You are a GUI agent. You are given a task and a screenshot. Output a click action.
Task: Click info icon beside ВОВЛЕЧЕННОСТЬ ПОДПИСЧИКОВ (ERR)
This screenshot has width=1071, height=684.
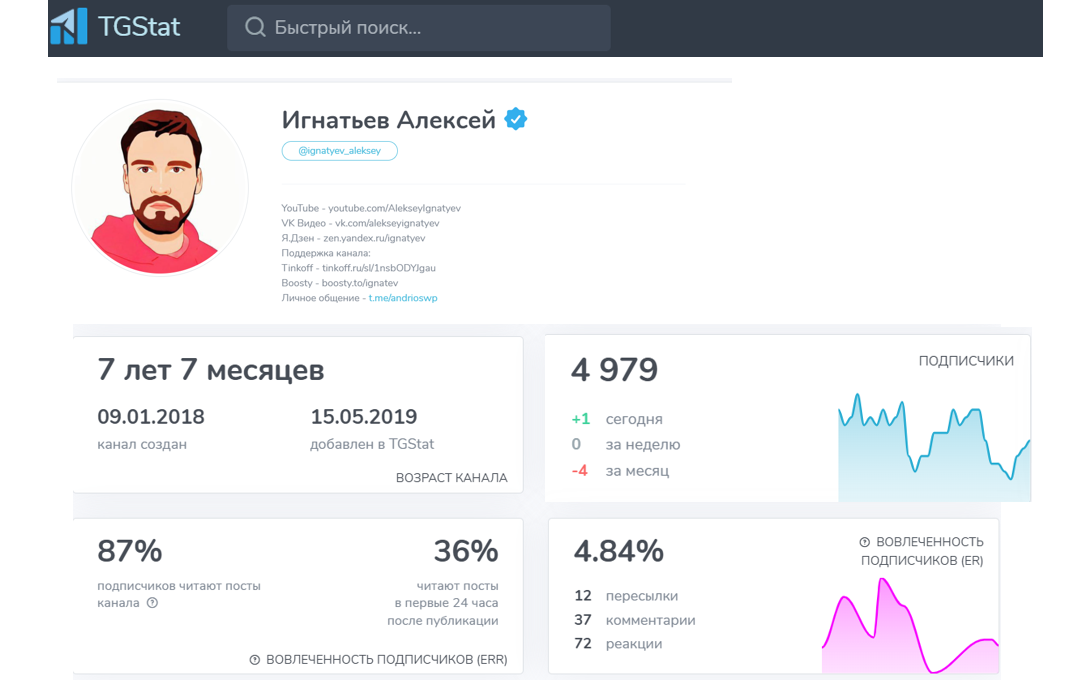click(x=255, y=660)
